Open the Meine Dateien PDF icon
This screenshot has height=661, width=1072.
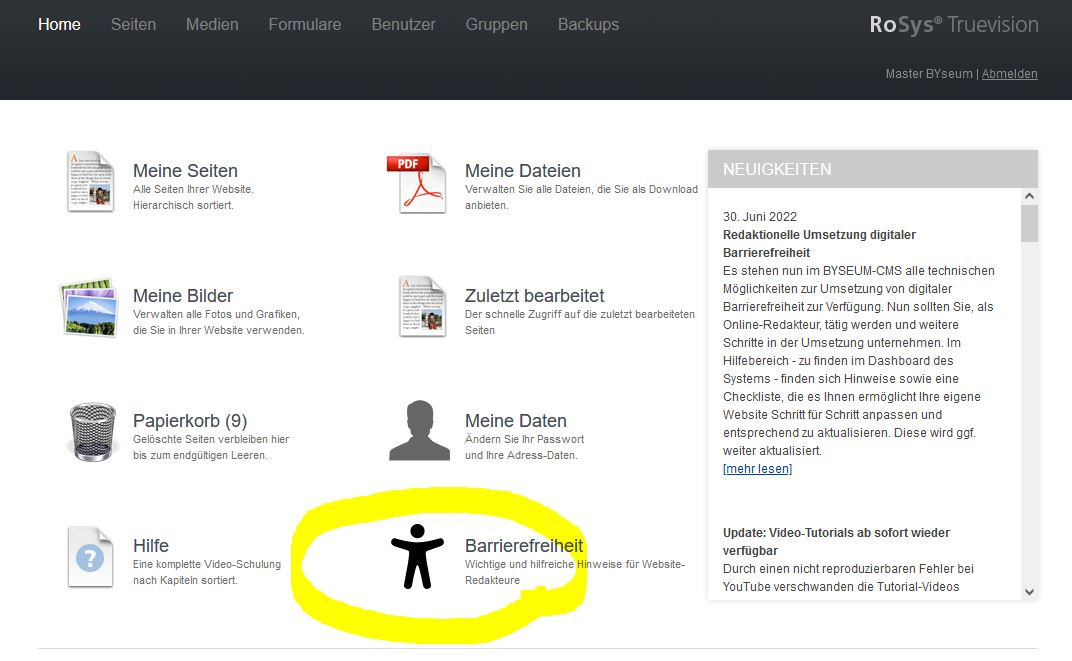pyautogui.click(x=416, y=182)
